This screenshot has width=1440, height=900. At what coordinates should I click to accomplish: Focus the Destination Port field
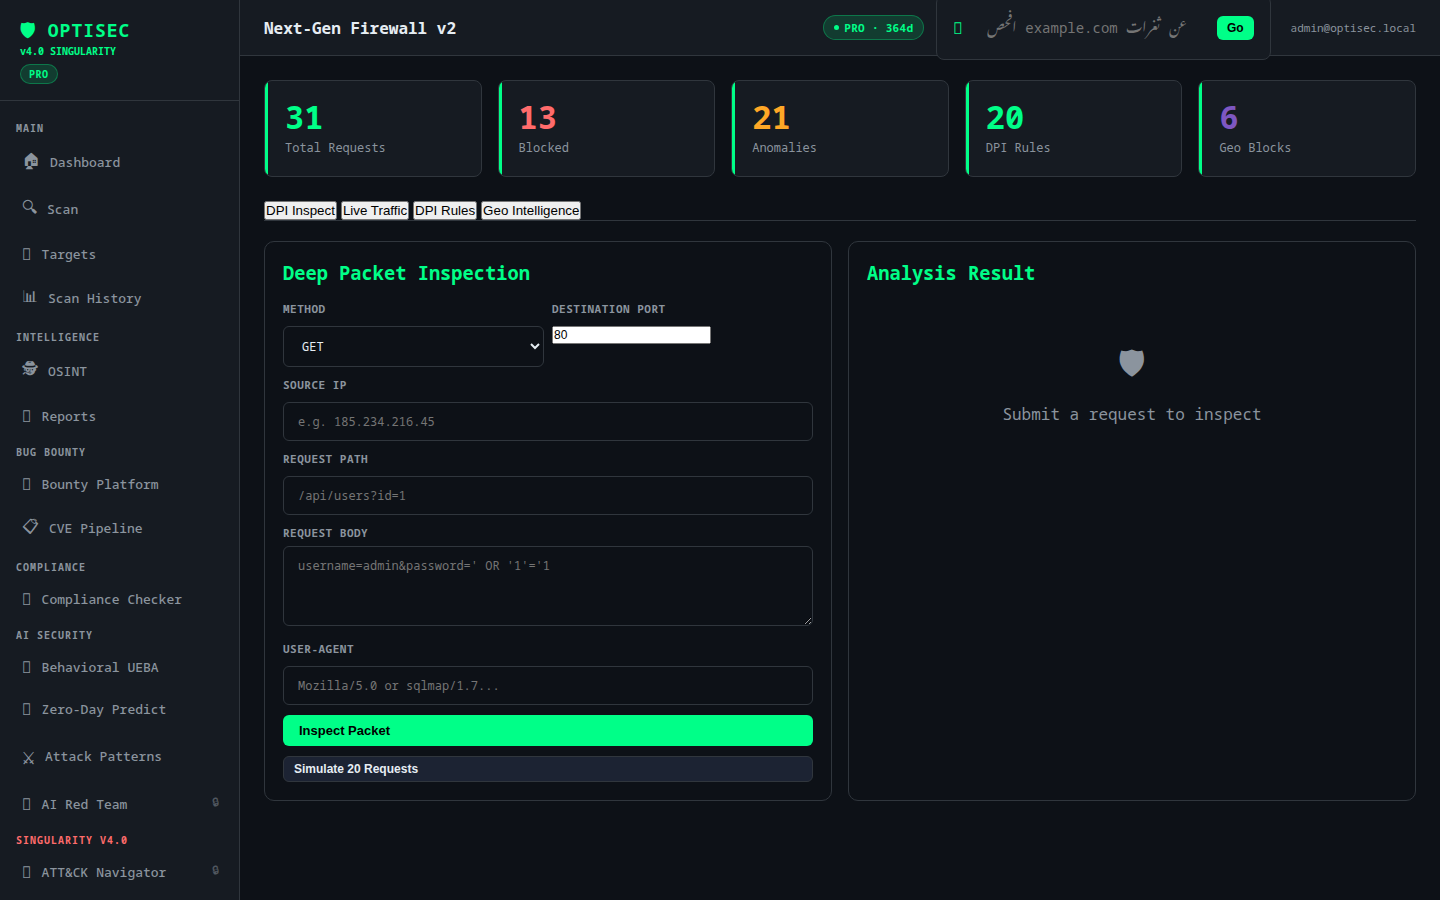tap(631, 335)
